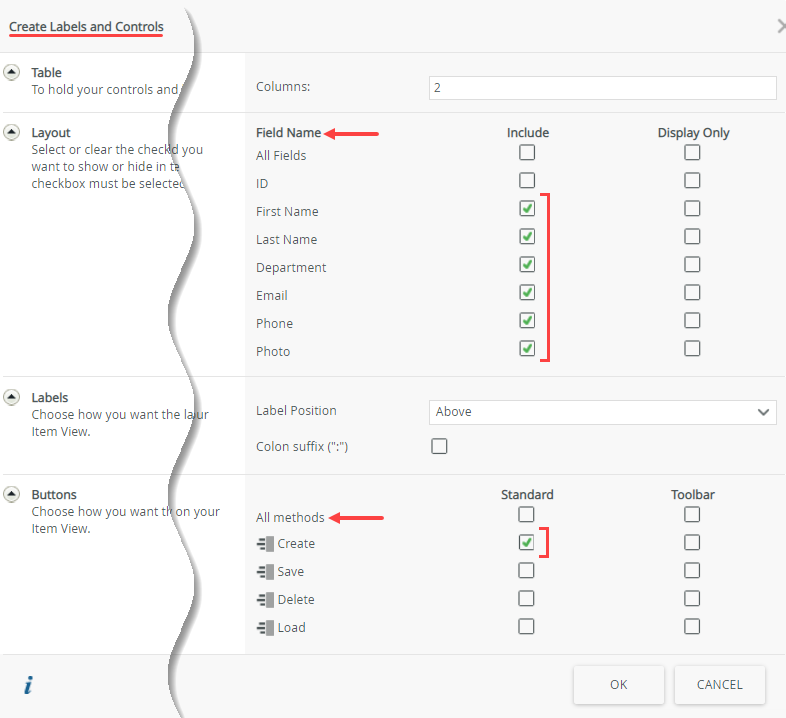
Task: Click the CANCEL button
Action: [720, 685]
